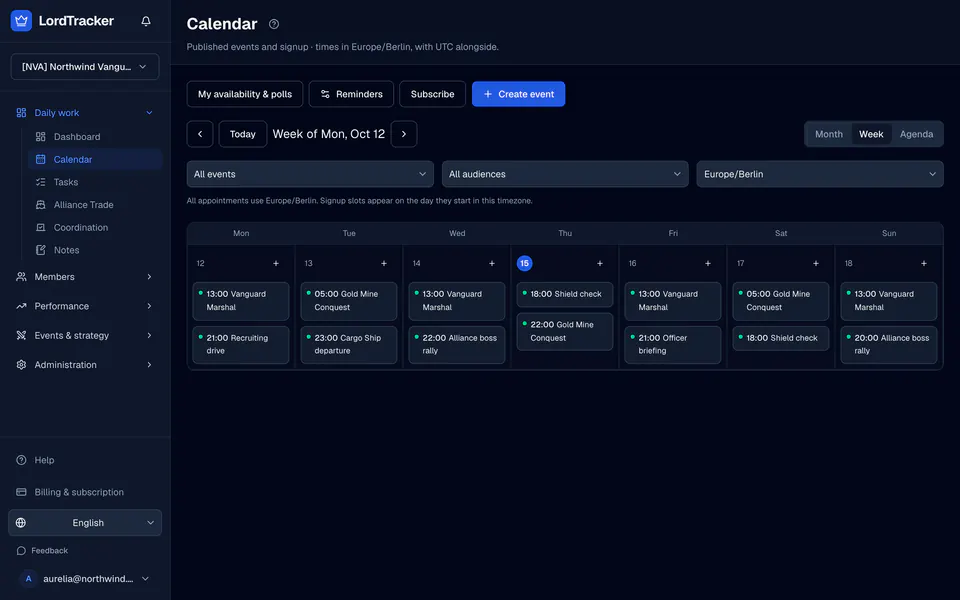This screenshot has width=960, height=600.
Task: Expand the Administration section chevron
Action: pyautogui.click(x=149, y=365)
